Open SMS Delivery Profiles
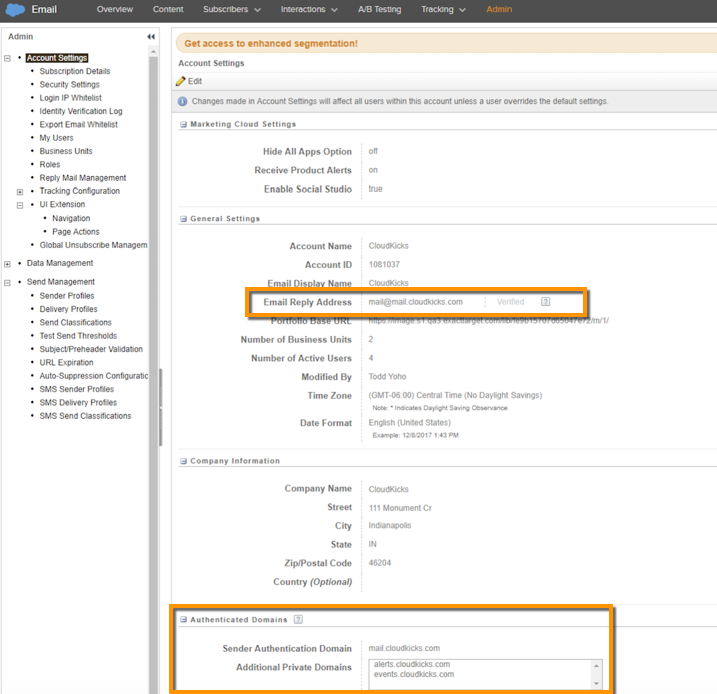 (78, 402)
